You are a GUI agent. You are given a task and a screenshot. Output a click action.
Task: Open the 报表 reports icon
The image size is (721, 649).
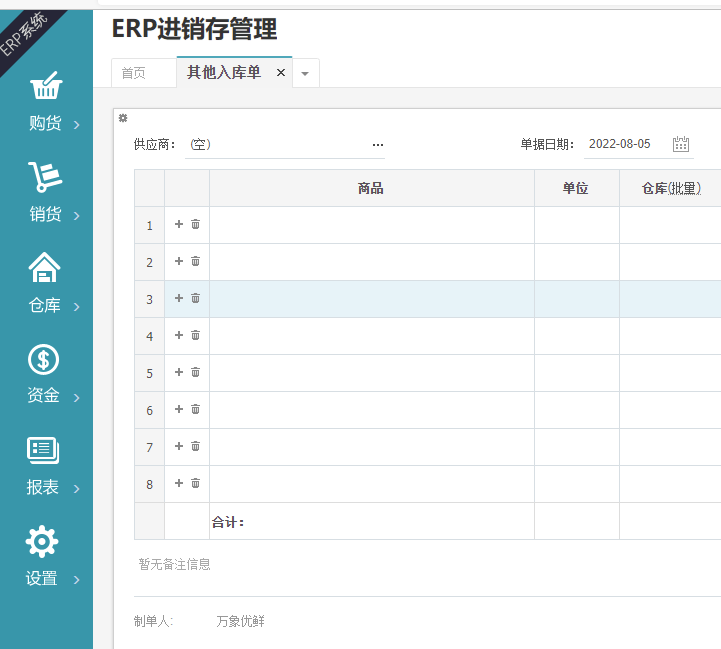(x=44, y=451)
